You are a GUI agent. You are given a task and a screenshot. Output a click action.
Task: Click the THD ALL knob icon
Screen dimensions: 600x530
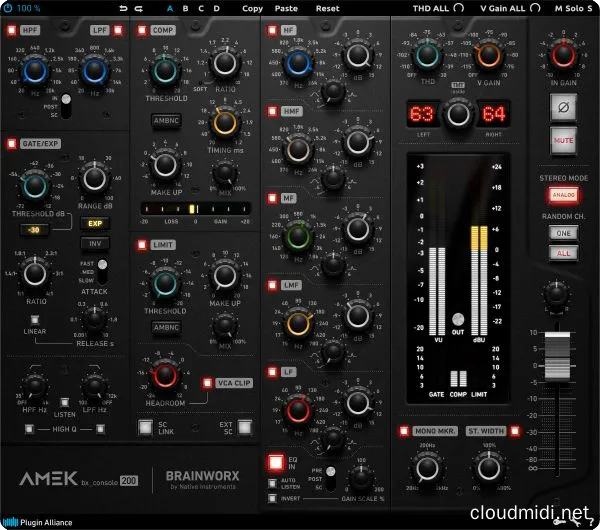(458, 8)
